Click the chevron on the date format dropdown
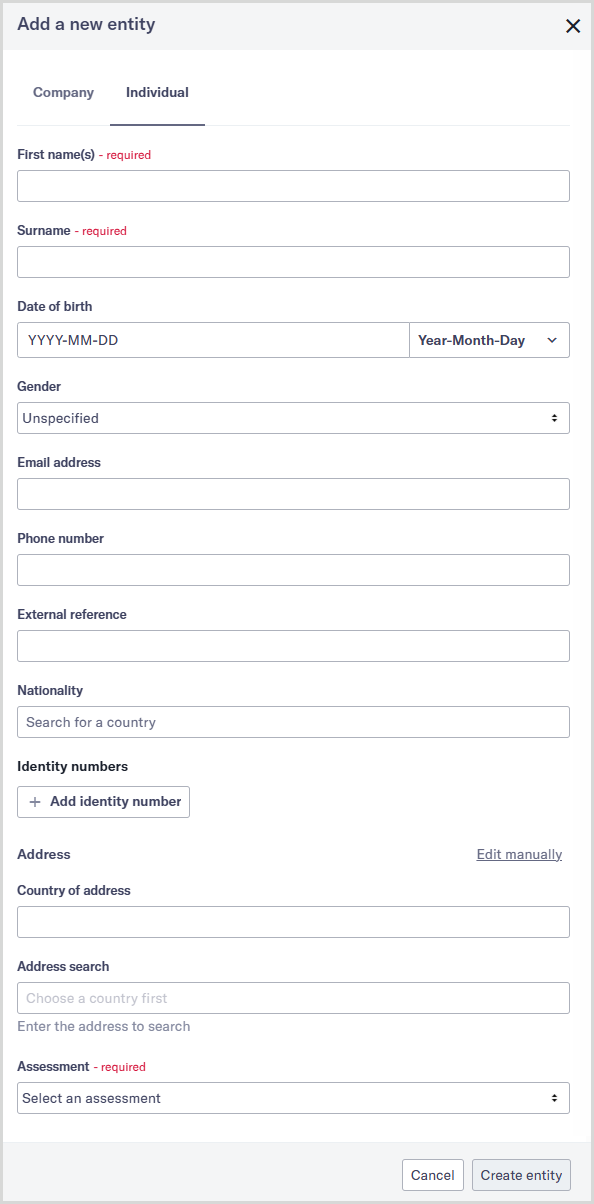This screenshot has width=594, height=1204. pyautogui.click(x=551, y=340)
